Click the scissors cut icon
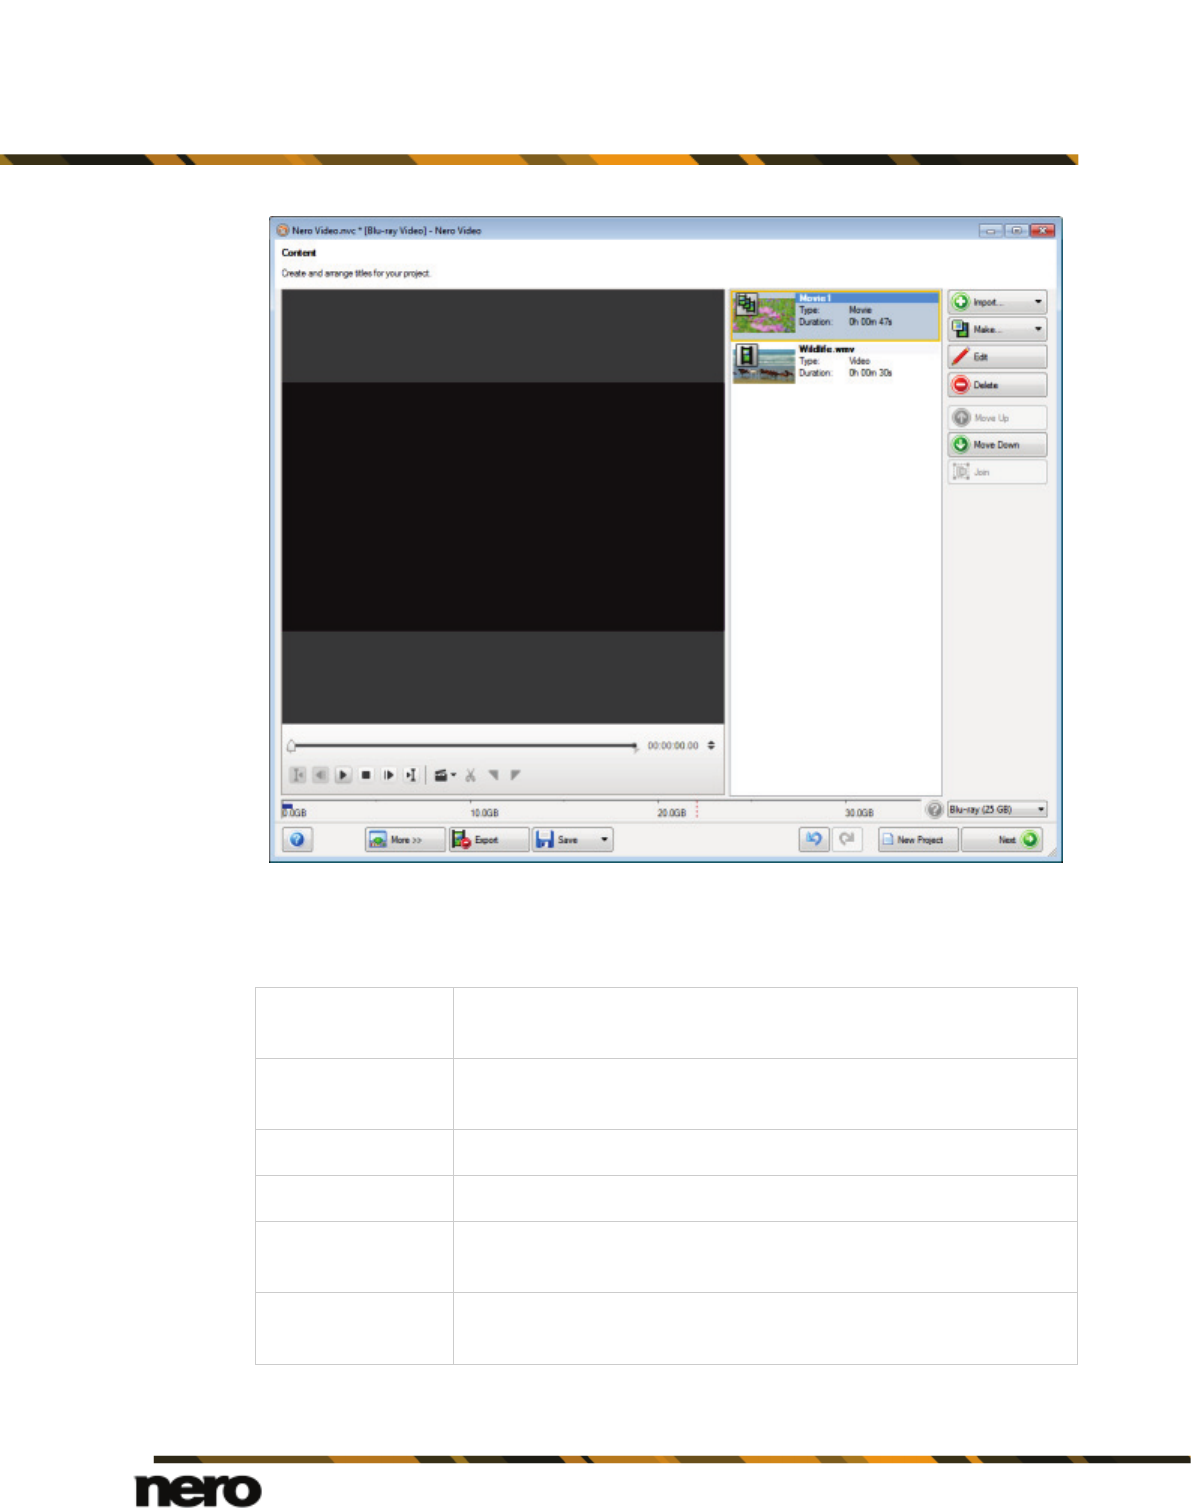 470,775
